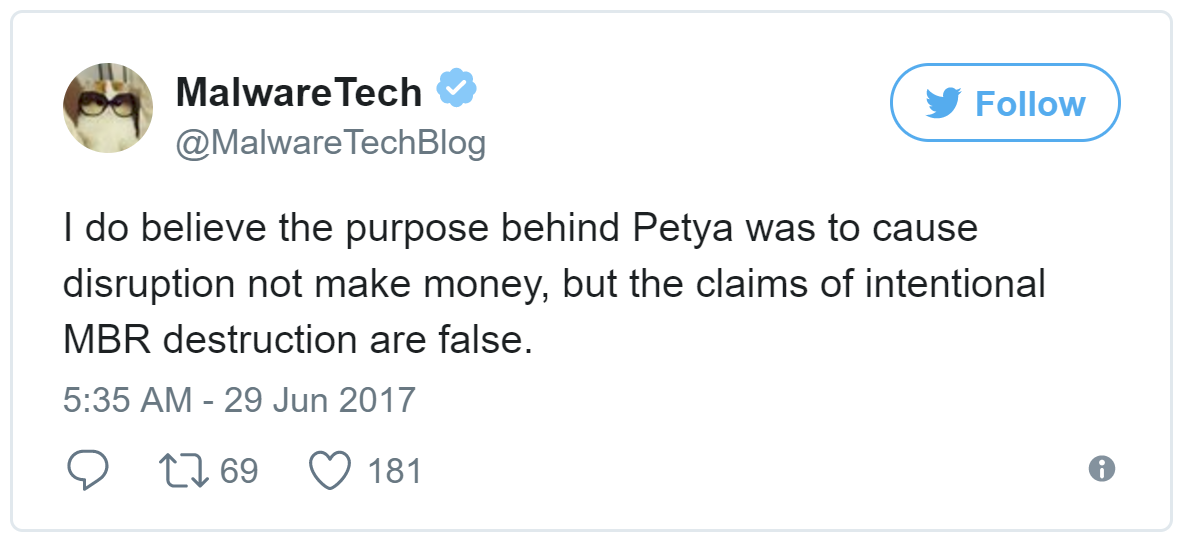Click the Twitter bird icon in Follow
The width and height of the screenshot is (1182, 541).
[943, 103]
